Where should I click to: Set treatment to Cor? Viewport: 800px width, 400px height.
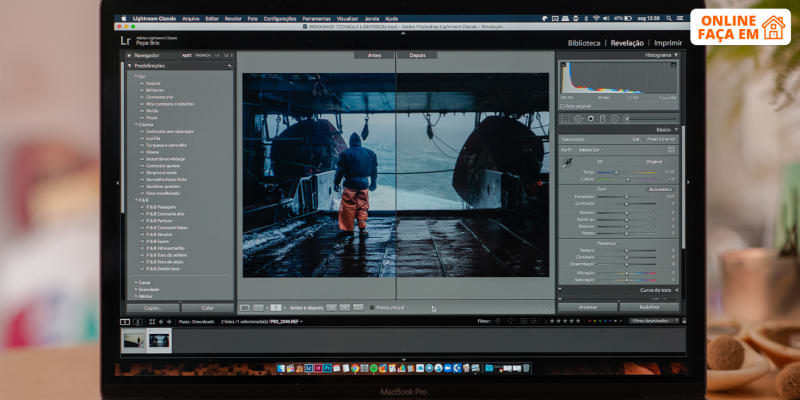pyautogui.click(x=636, y=139)
